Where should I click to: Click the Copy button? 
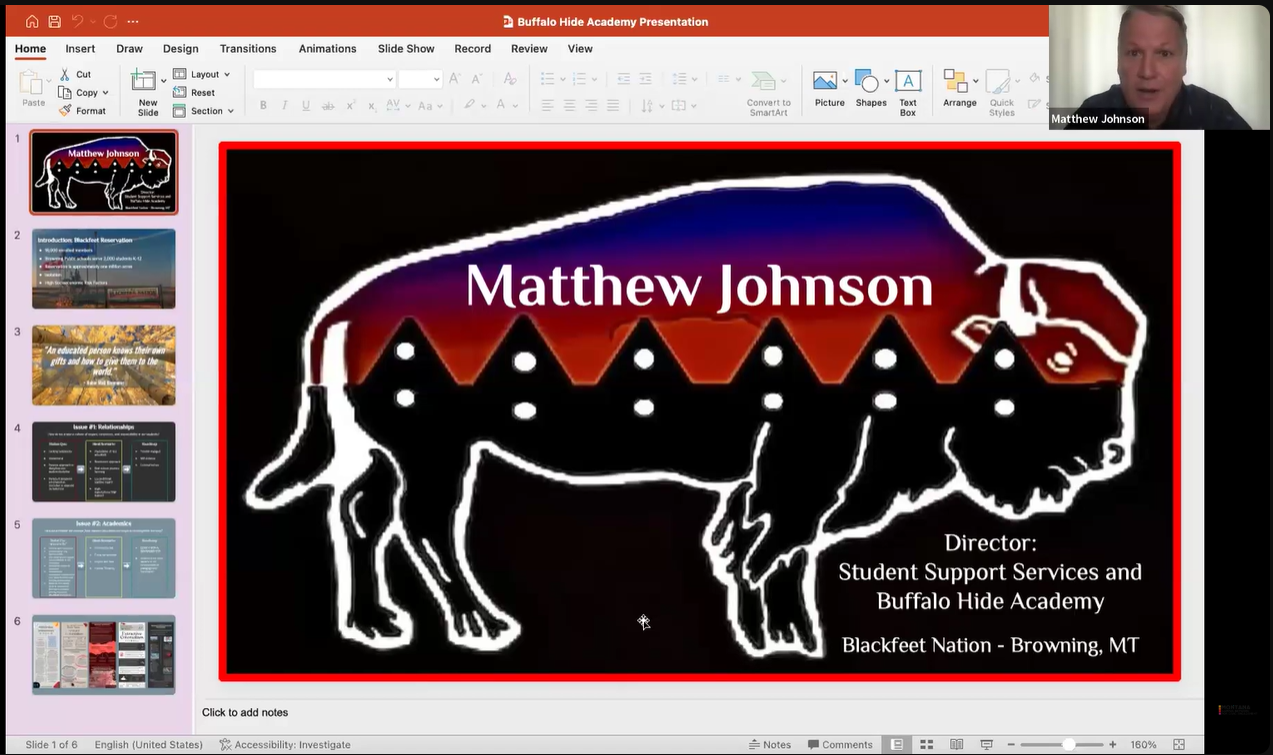coord(78,92)
